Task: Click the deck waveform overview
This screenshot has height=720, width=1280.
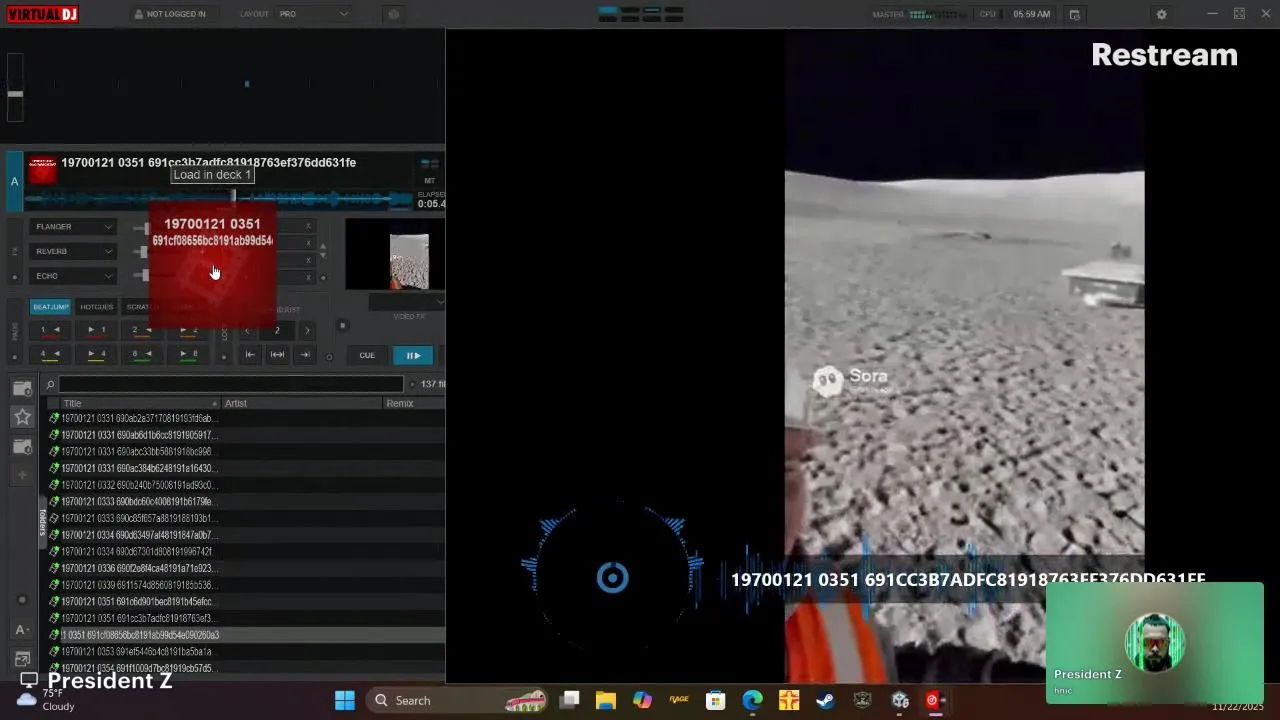Action: (x=220, y=199)
